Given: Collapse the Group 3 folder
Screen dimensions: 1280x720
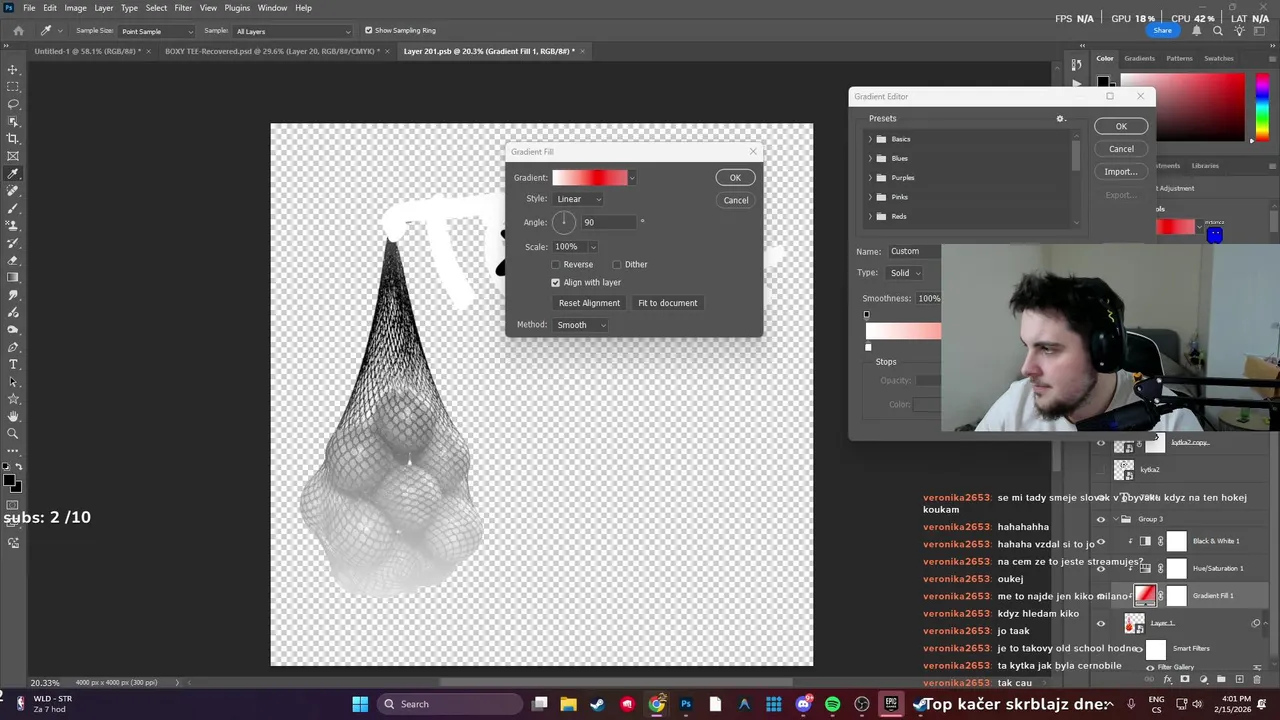Looking at the screenshot, I should click(1116, 519).
